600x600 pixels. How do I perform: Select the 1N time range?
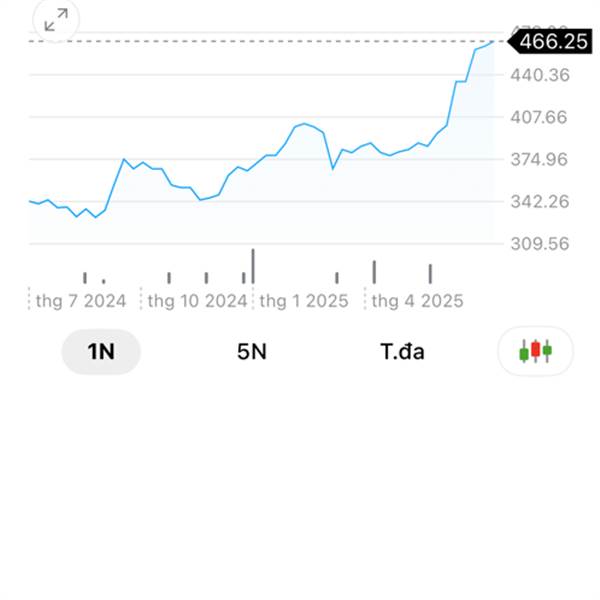pyautogui.click(x=101, y=352)
